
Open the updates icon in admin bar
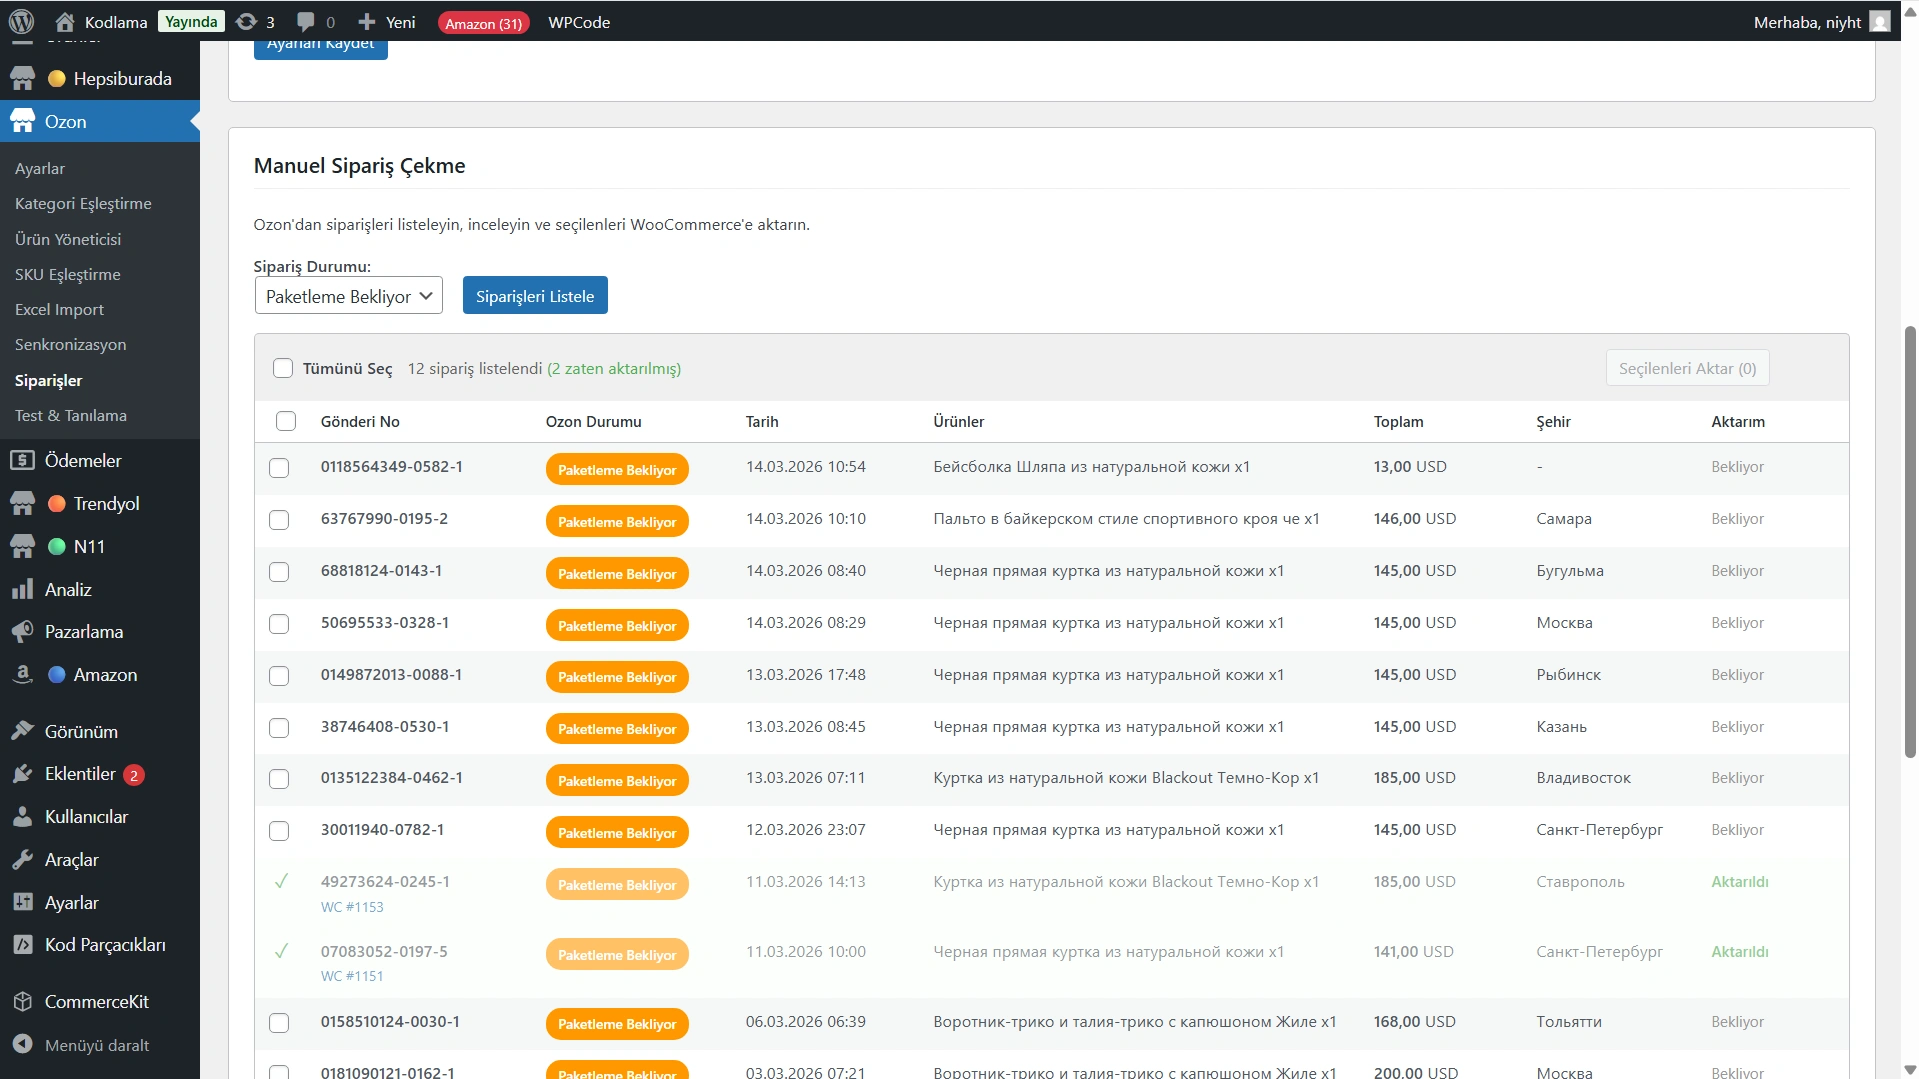pos(246,21)
